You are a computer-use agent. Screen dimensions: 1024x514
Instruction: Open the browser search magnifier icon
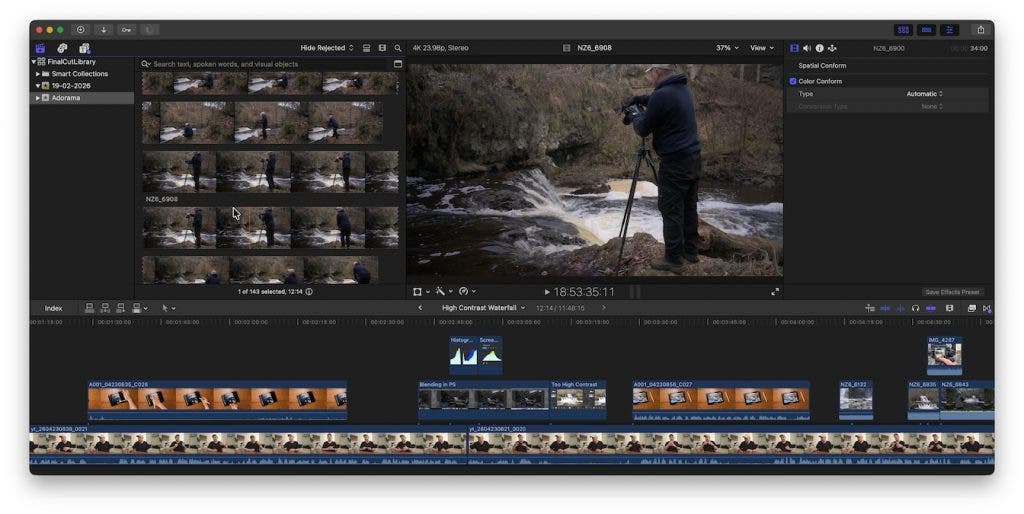[x=398, y=48]
